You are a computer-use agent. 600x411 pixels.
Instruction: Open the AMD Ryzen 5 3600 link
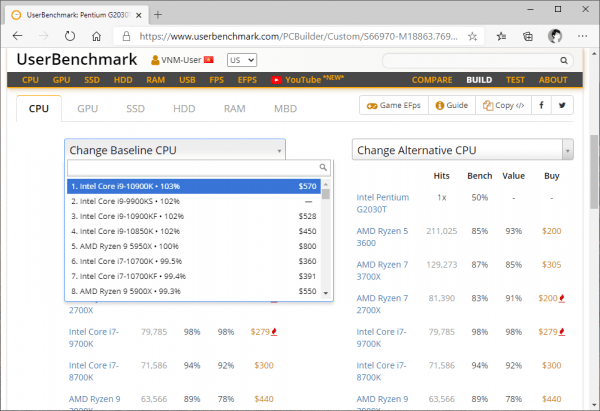[x=382, y=237]
